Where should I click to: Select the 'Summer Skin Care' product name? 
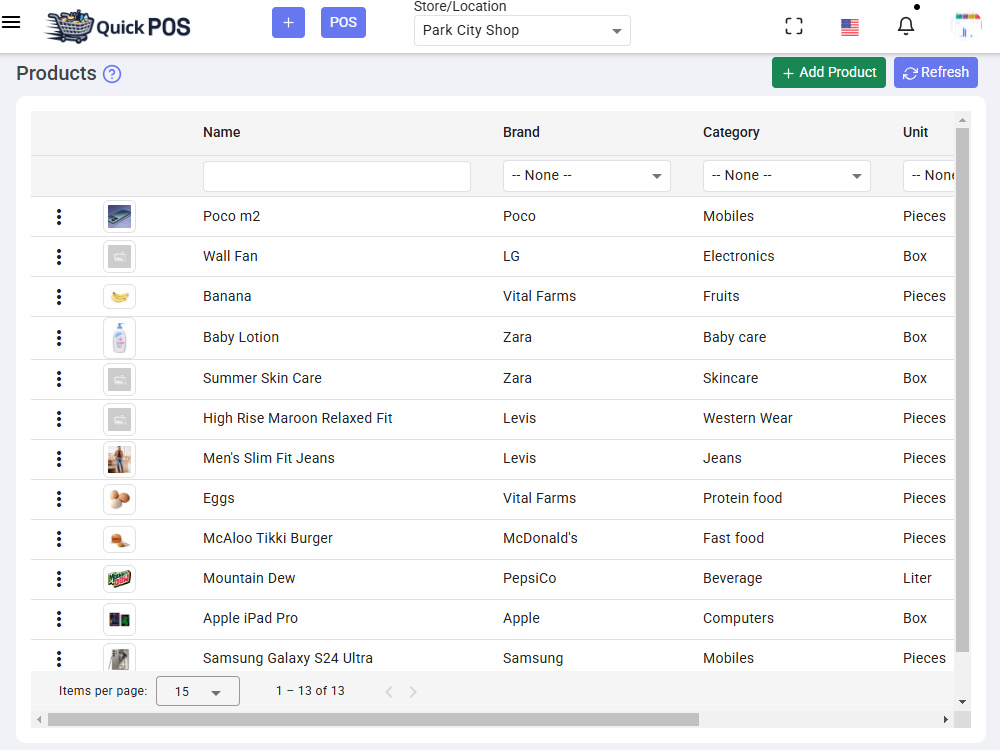pyautogui.click(x=262, y=378)
